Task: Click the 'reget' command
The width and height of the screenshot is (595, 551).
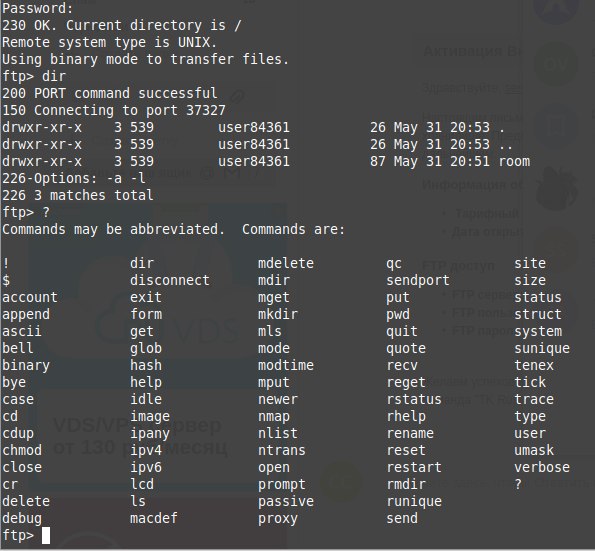Action: (406, 382)
